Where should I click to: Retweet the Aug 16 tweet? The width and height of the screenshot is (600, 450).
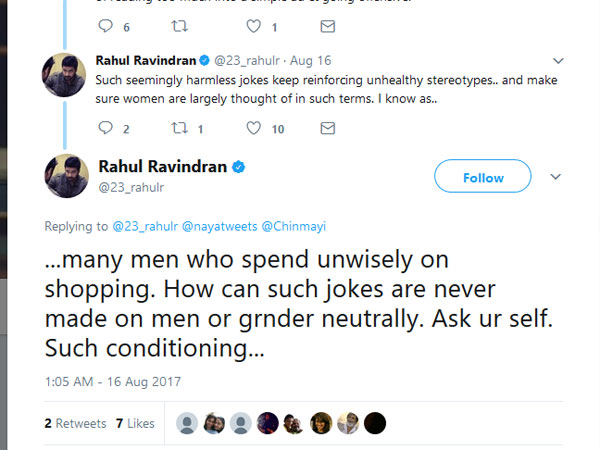tap(181, 128)
